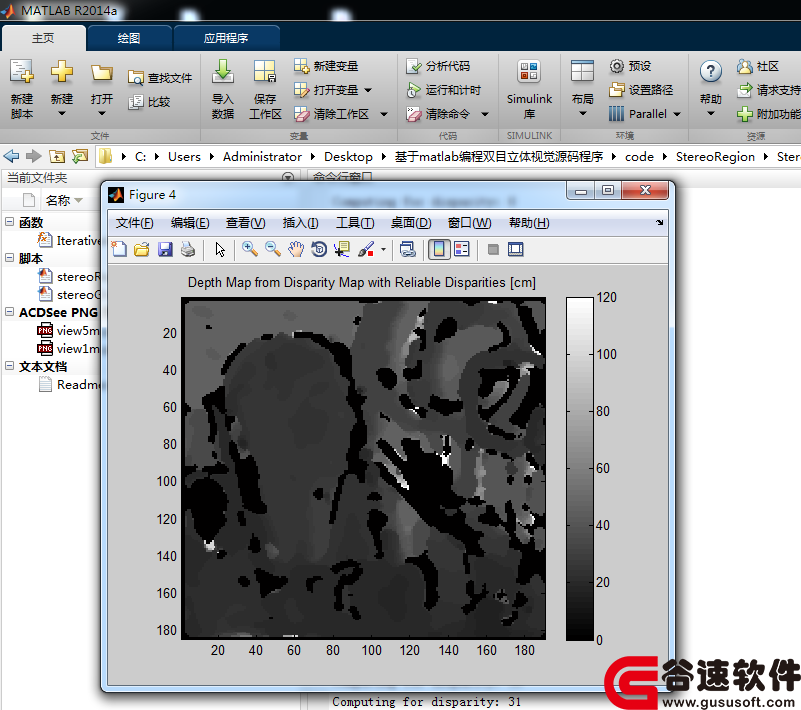
Task: Click the Up One Level folder button
Action: [x=57, y=156]
